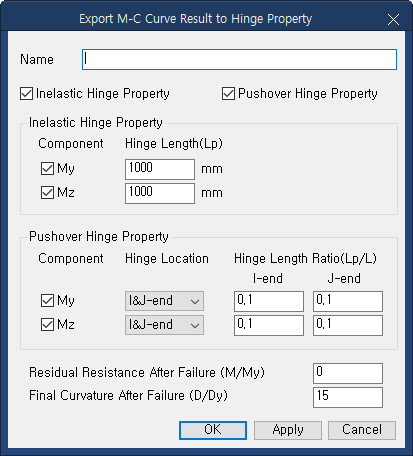This screenshot has height=456, width=413.
Task: Click the Apply button
Action: (x=288, y=430)
